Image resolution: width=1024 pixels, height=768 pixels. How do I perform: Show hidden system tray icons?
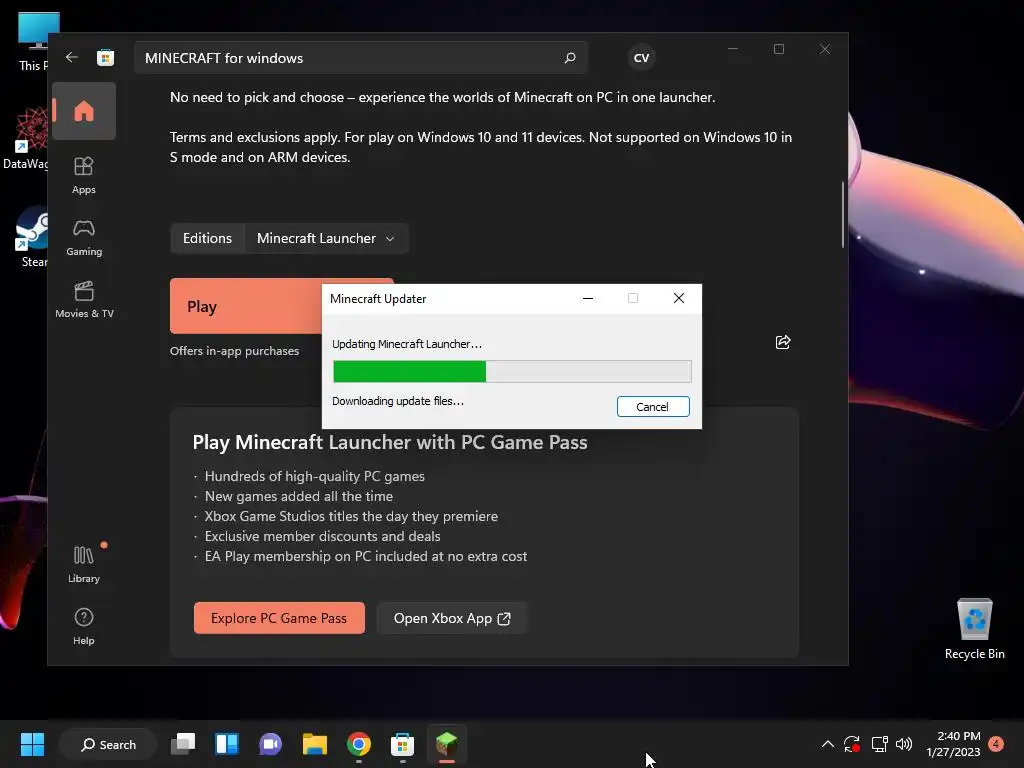click(x=827, y=744)
